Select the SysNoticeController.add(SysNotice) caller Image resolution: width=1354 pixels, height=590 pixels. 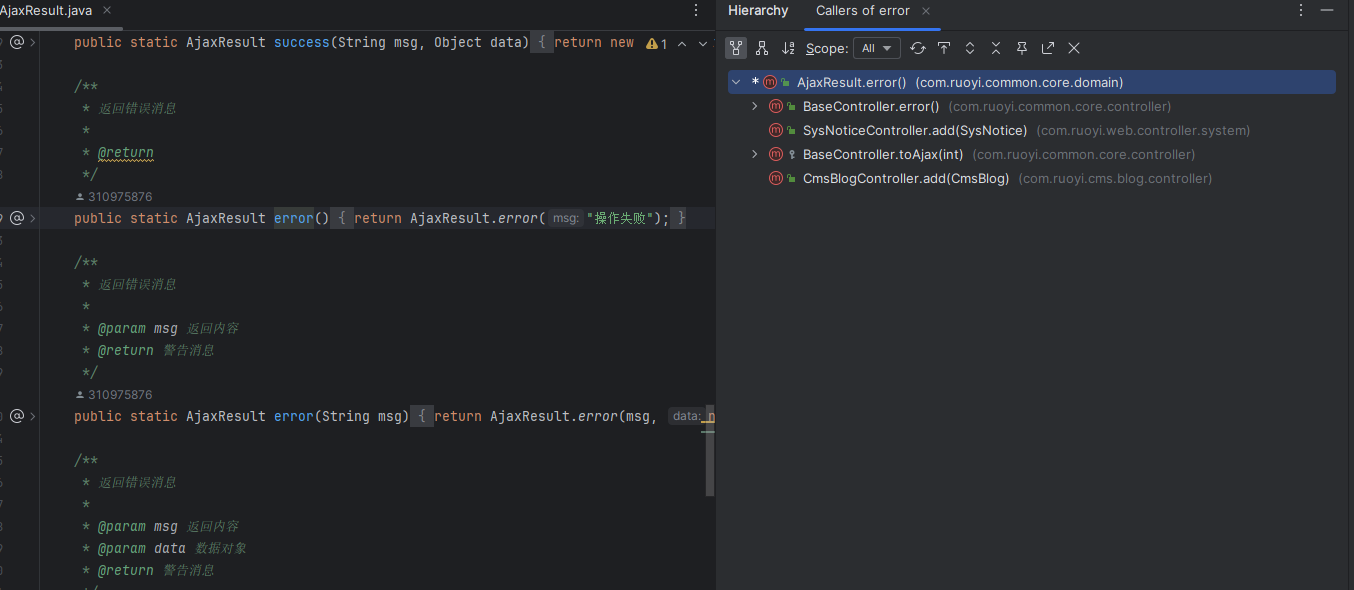click(x=914, y=130)
